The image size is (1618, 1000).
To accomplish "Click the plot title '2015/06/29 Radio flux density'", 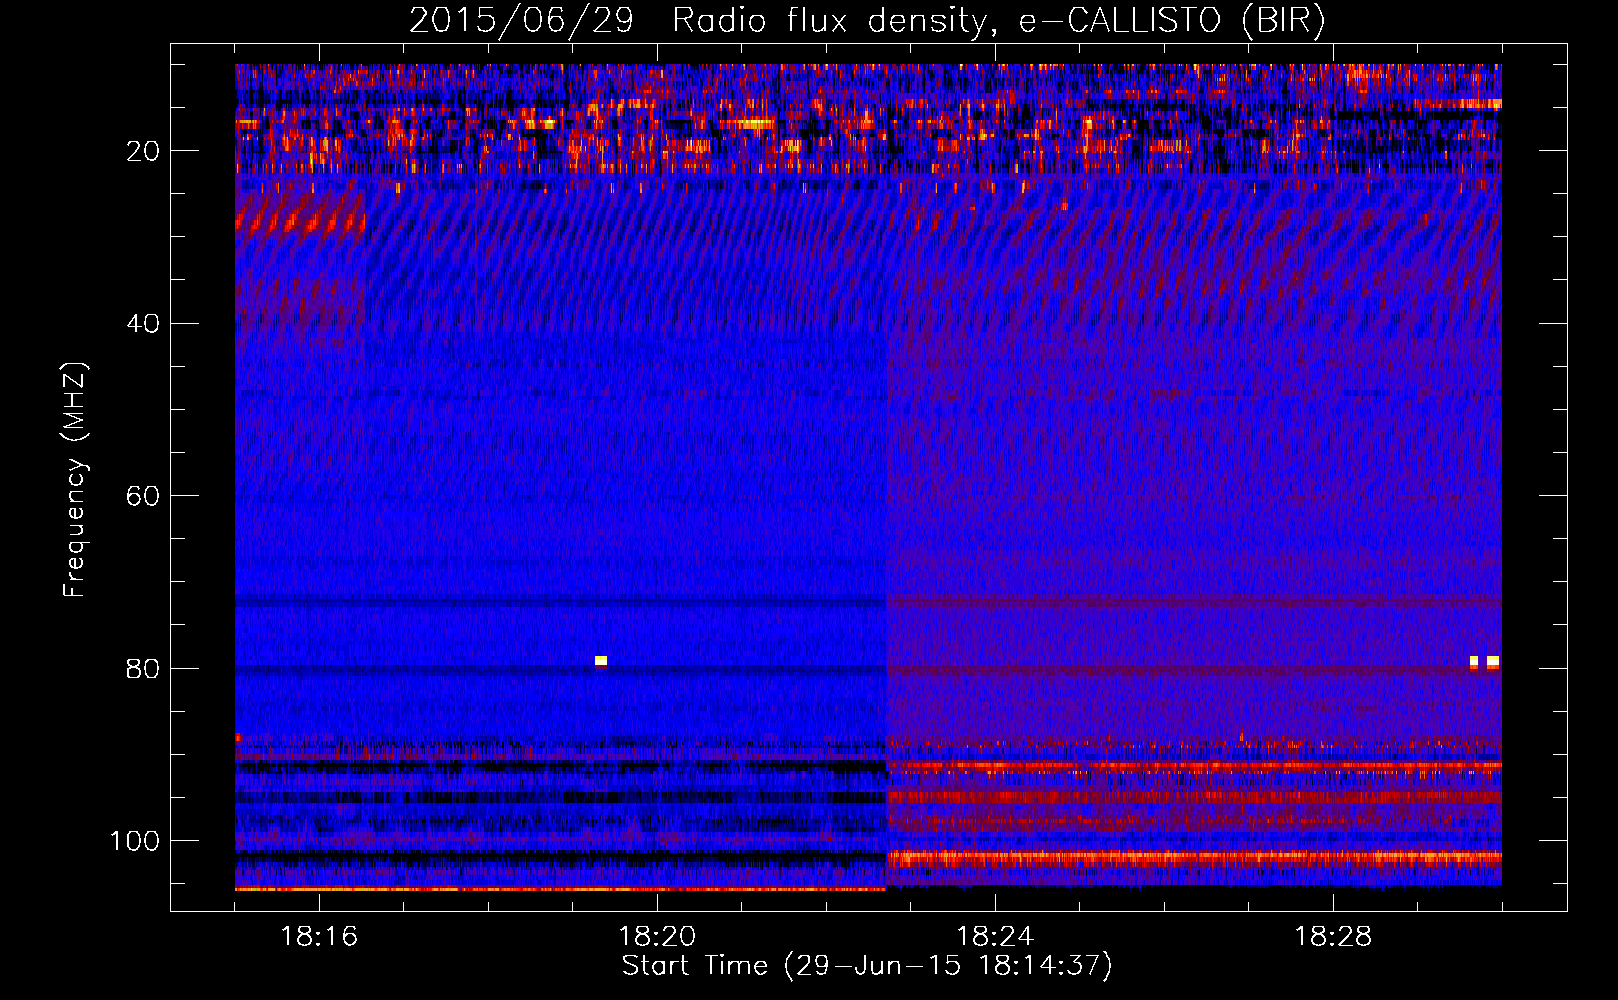I will point(867,21).
